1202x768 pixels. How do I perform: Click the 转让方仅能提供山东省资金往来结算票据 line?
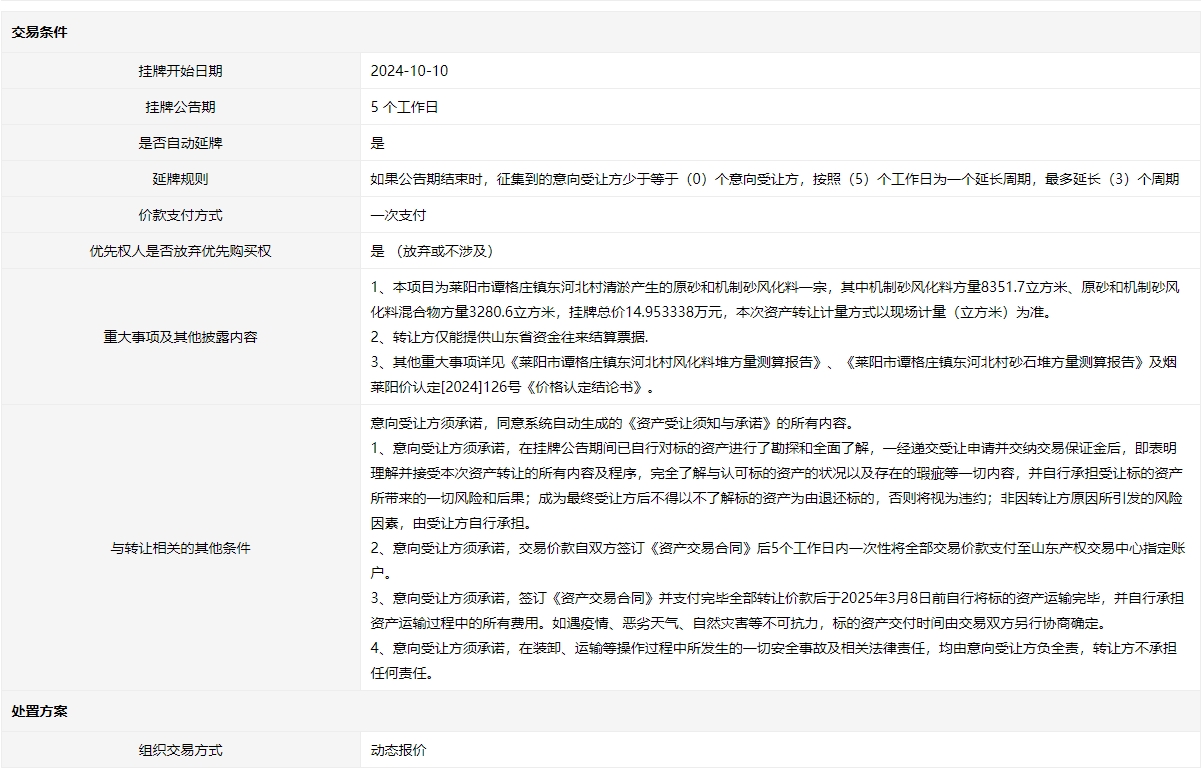tap(509, 337)
